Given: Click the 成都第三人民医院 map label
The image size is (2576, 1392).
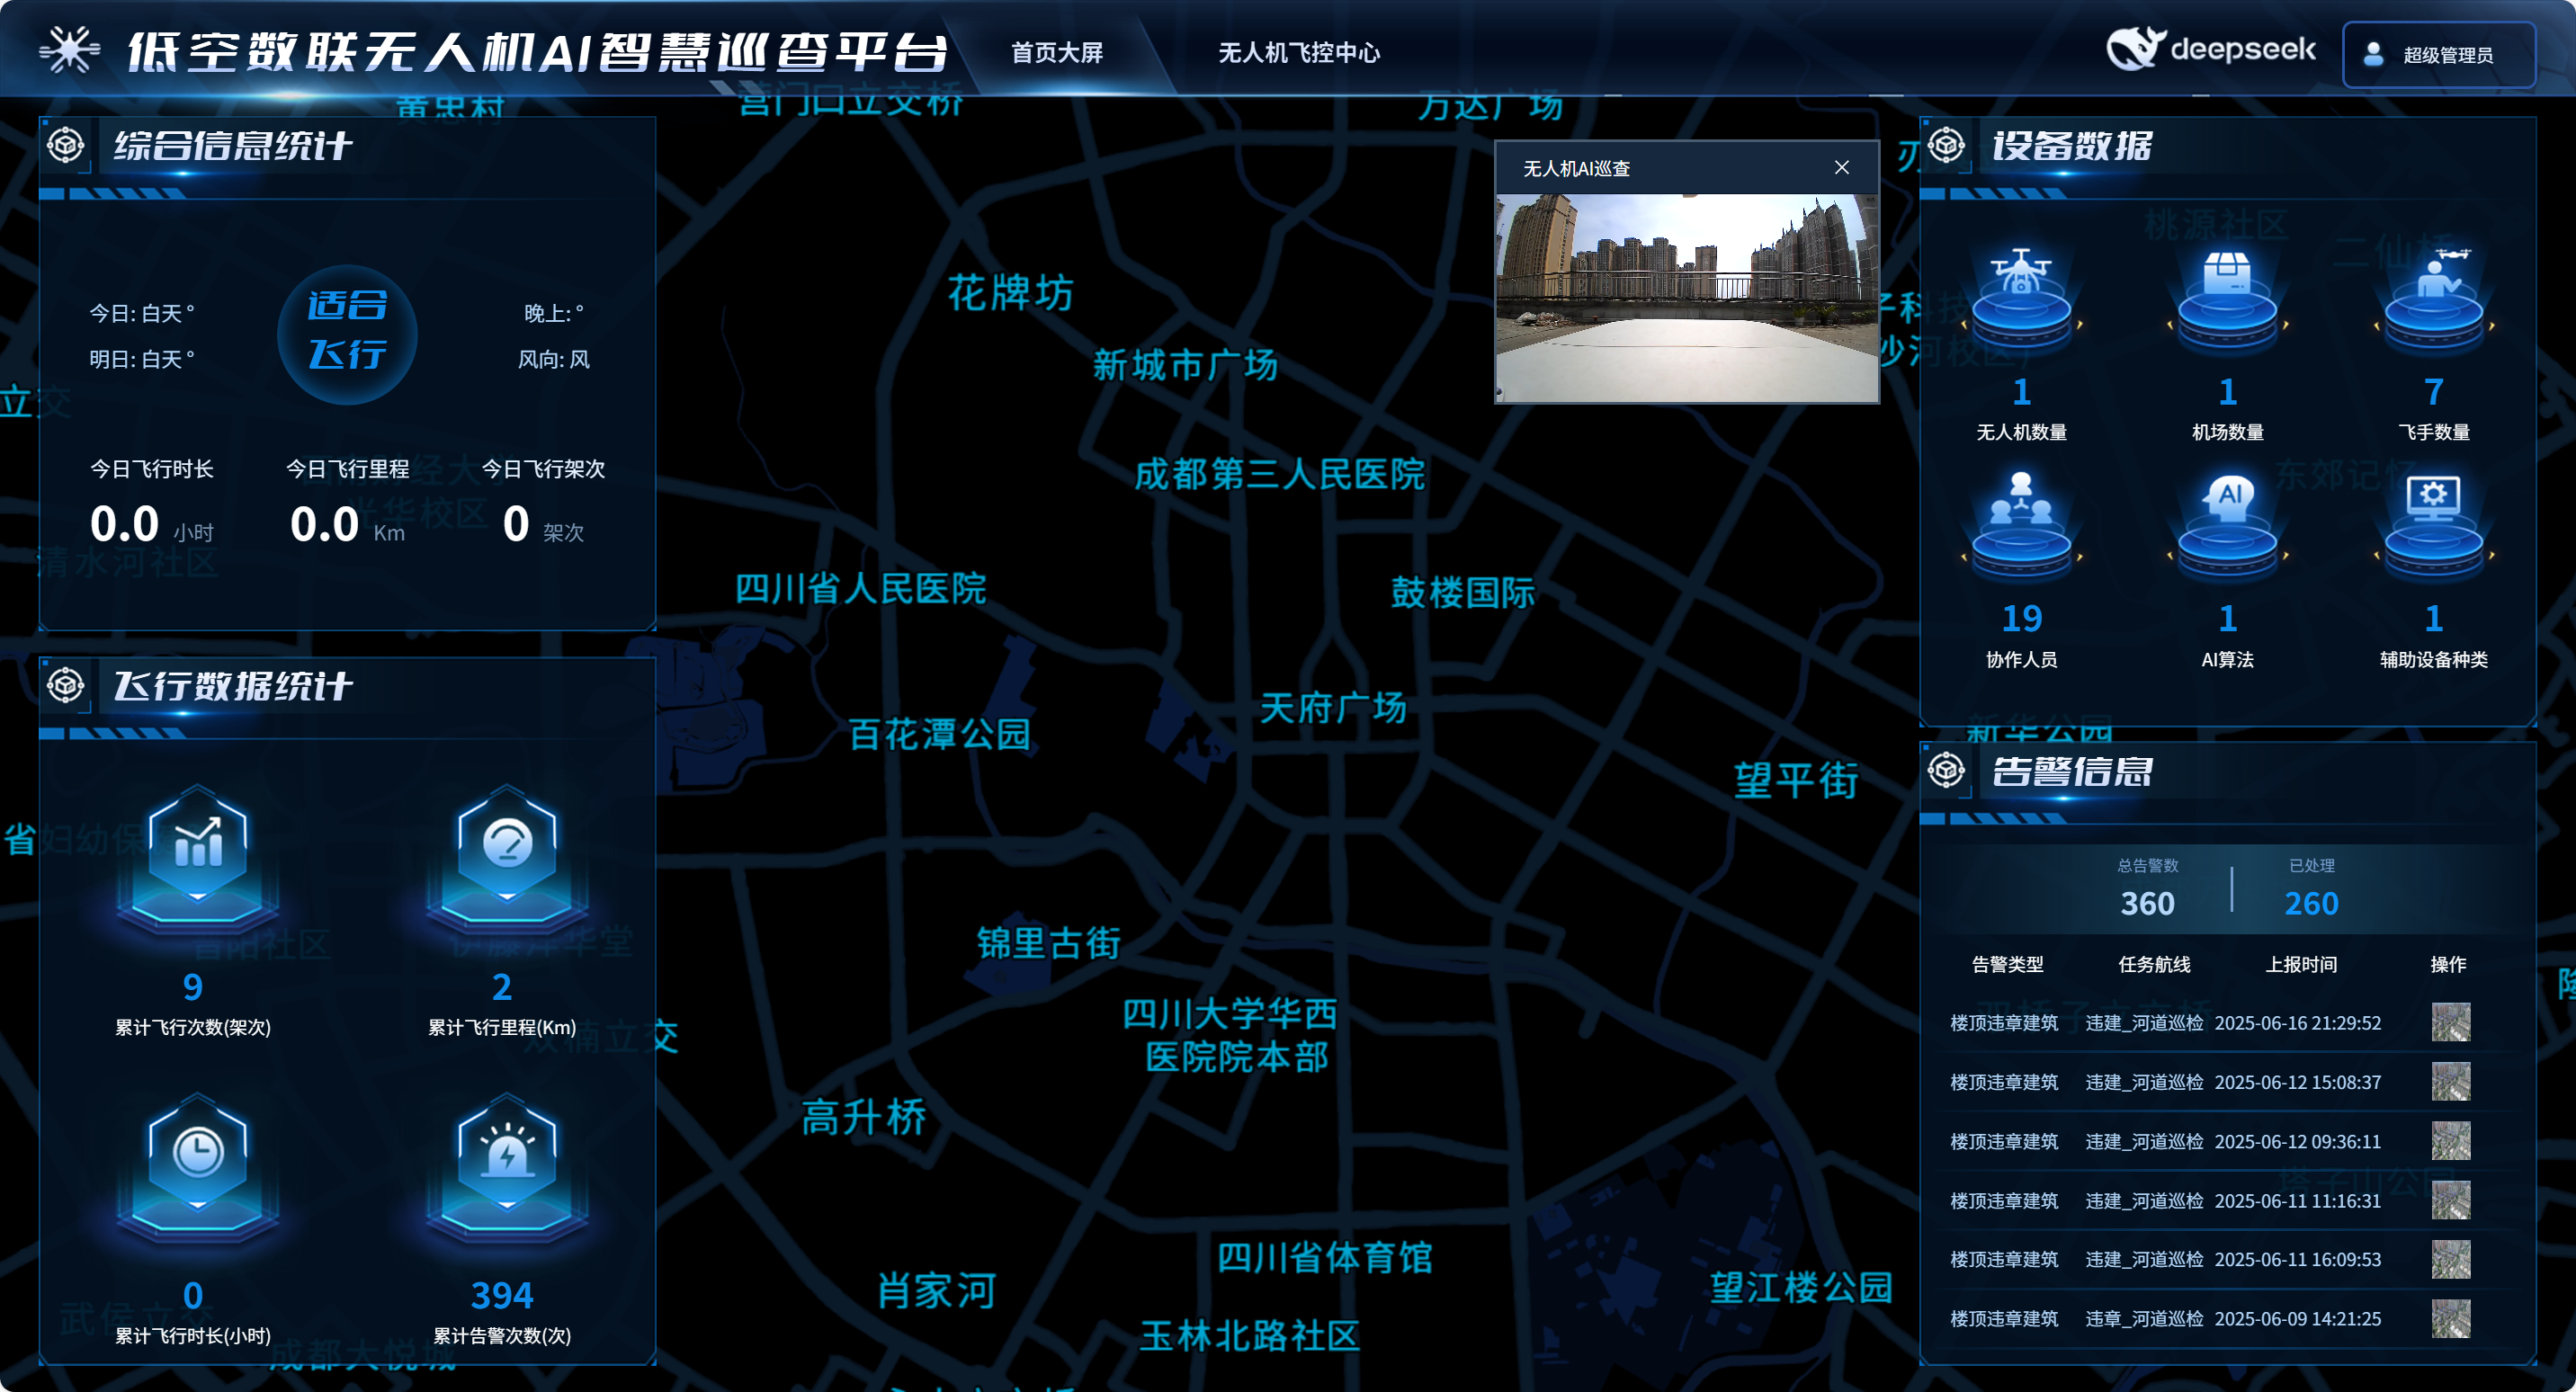Looking at the screenshot, I should pos(1279,474).
